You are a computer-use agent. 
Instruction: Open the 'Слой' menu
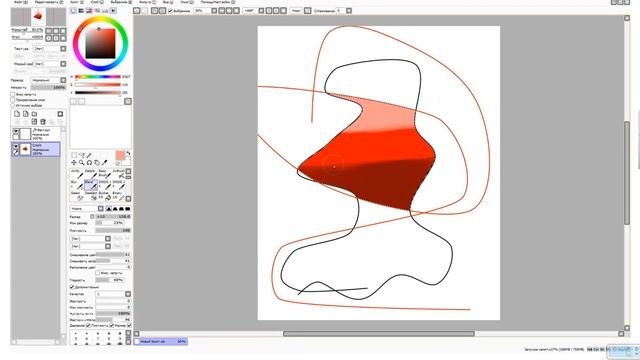[x=96, y=2]
